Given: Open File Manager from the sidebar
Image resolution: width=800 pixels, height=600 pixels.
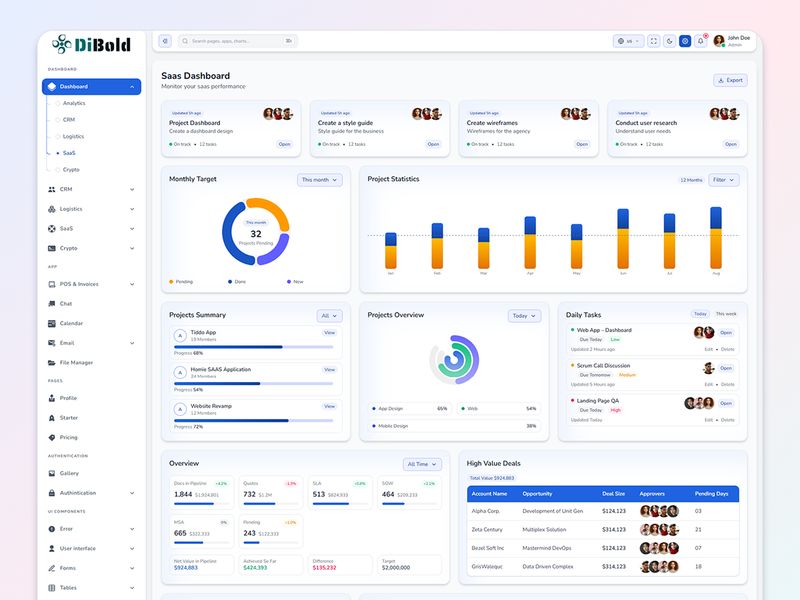Looking at the screenshot, I should [70, 363].
